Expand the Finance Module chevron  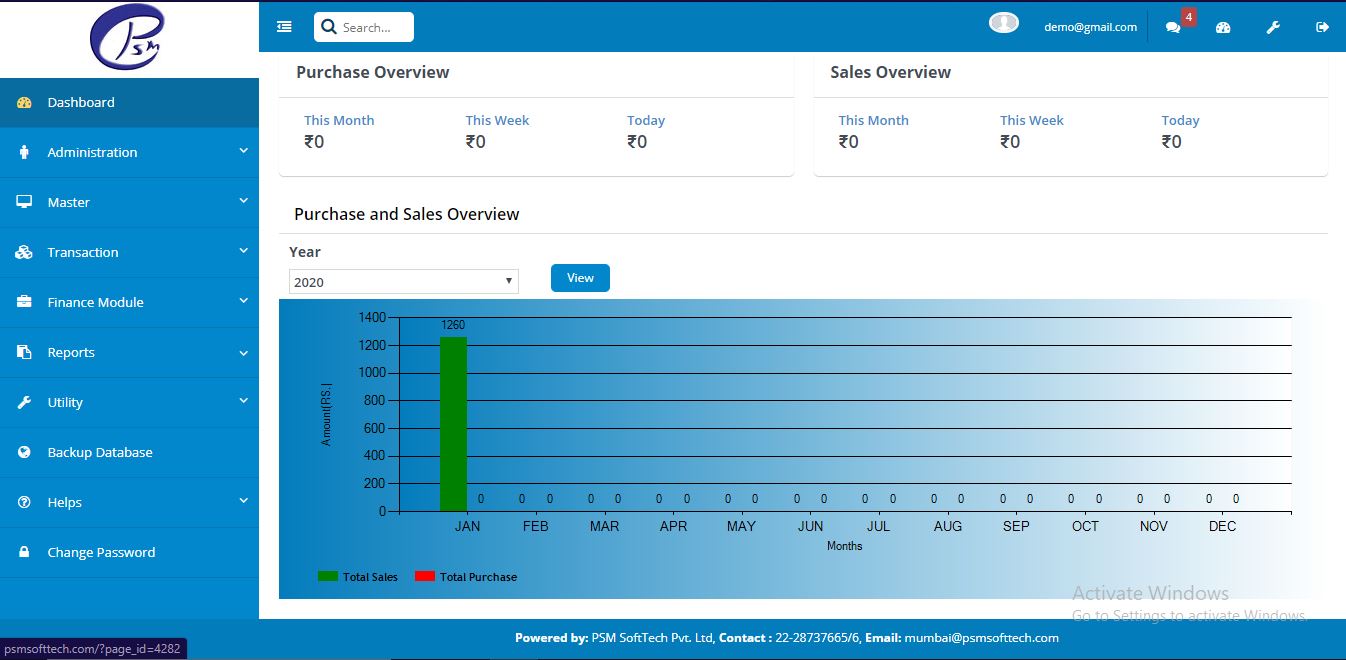[x=243, y=301]
